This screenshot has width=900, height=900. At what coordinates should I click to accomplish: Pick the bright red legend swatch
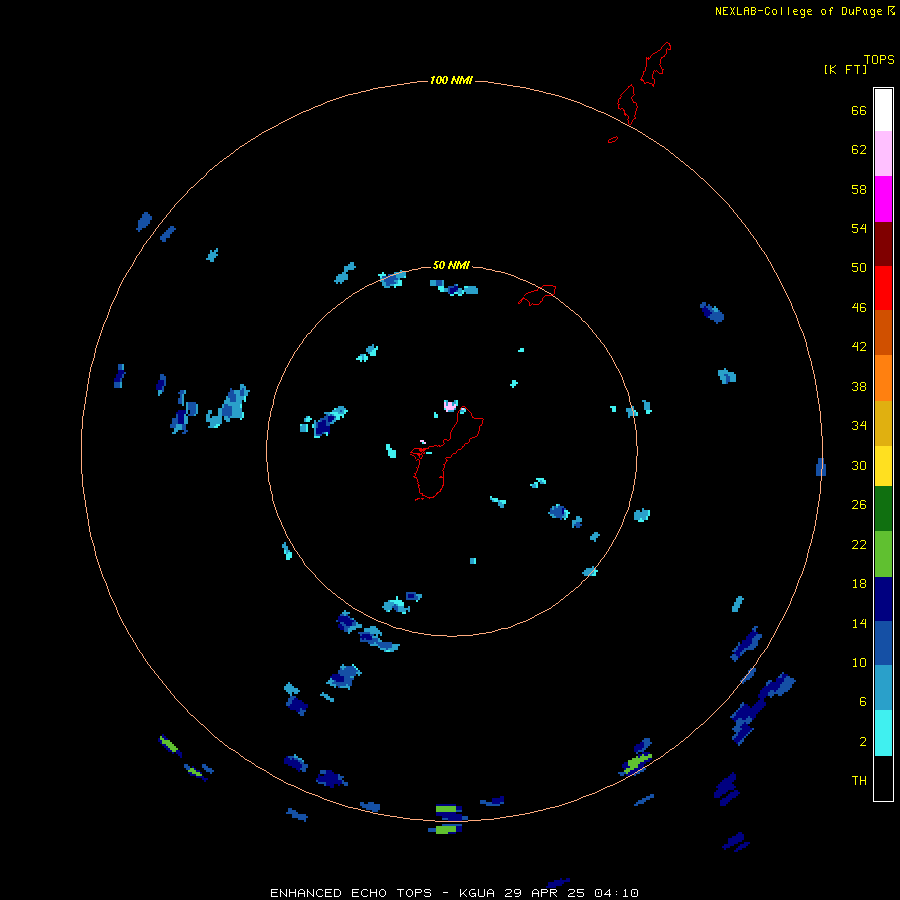[x=883, y=288]
